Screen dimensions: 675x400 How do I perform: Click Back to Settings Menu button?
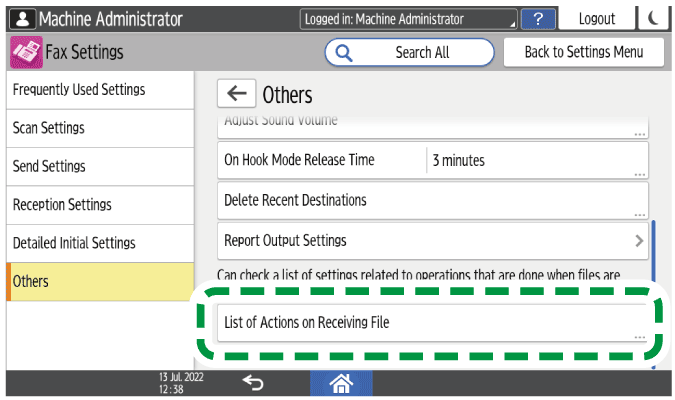tap(584, 52)
